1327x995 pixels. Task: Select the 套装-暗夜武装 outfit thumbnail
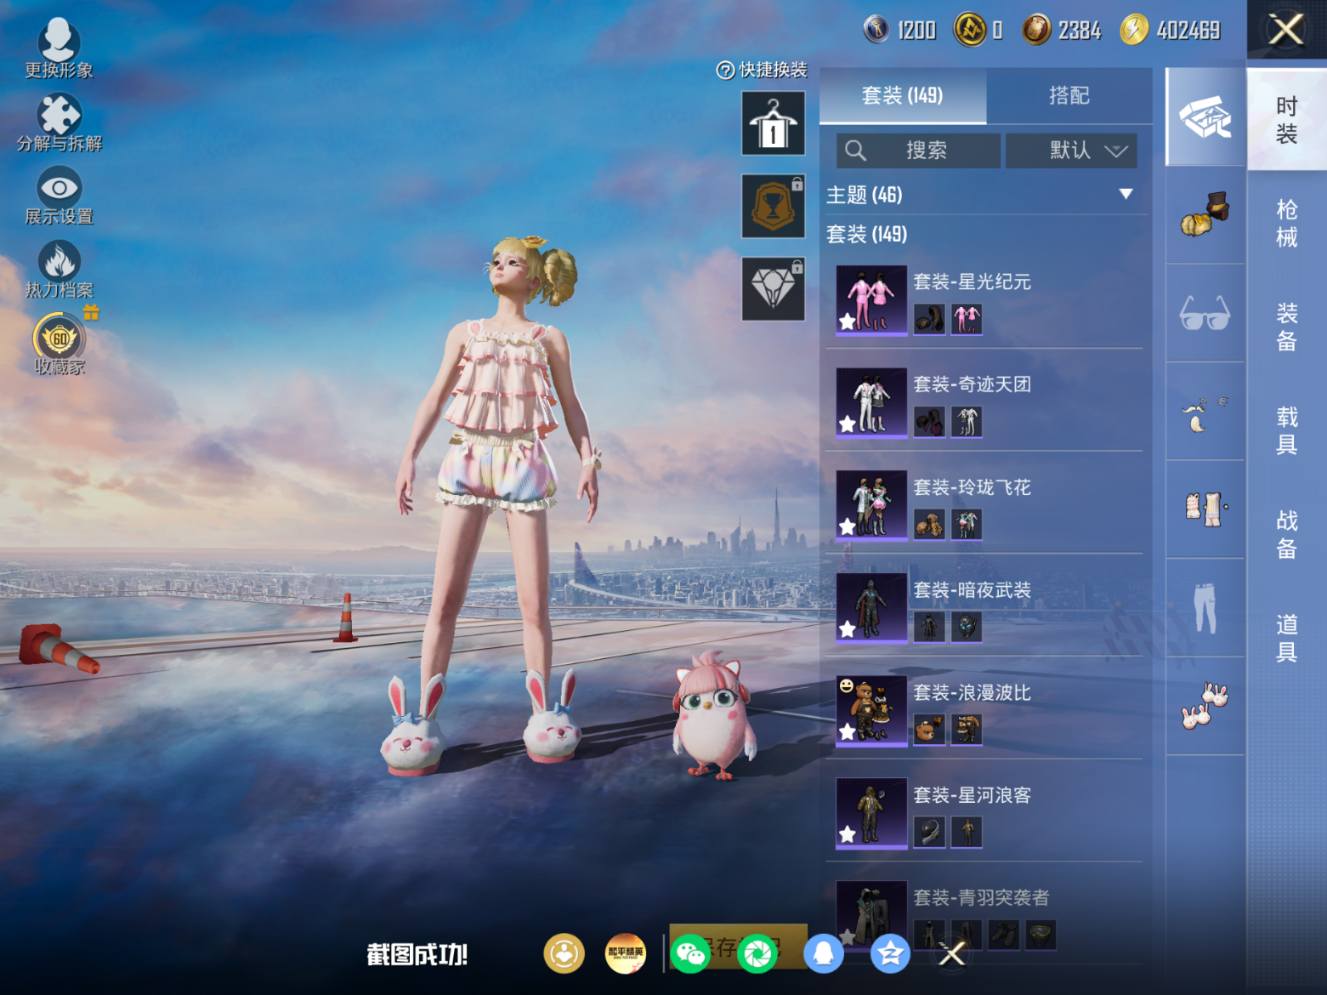point(871,608)
